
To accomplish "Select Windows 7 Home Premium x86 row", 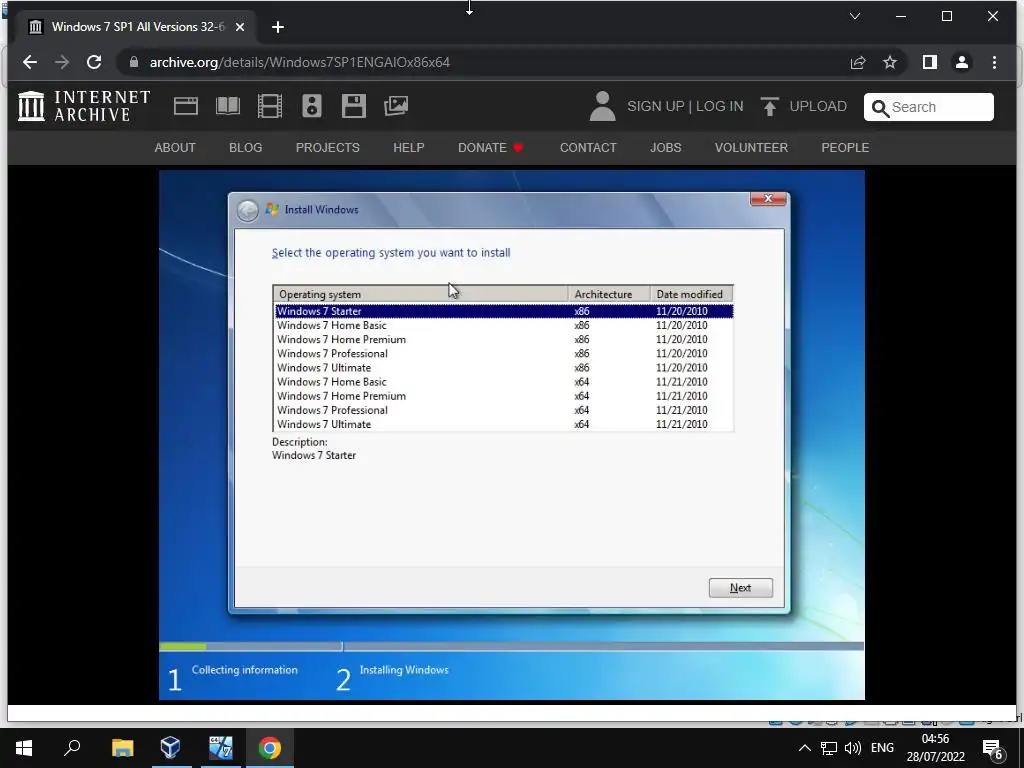I will [x=504, y=340].
